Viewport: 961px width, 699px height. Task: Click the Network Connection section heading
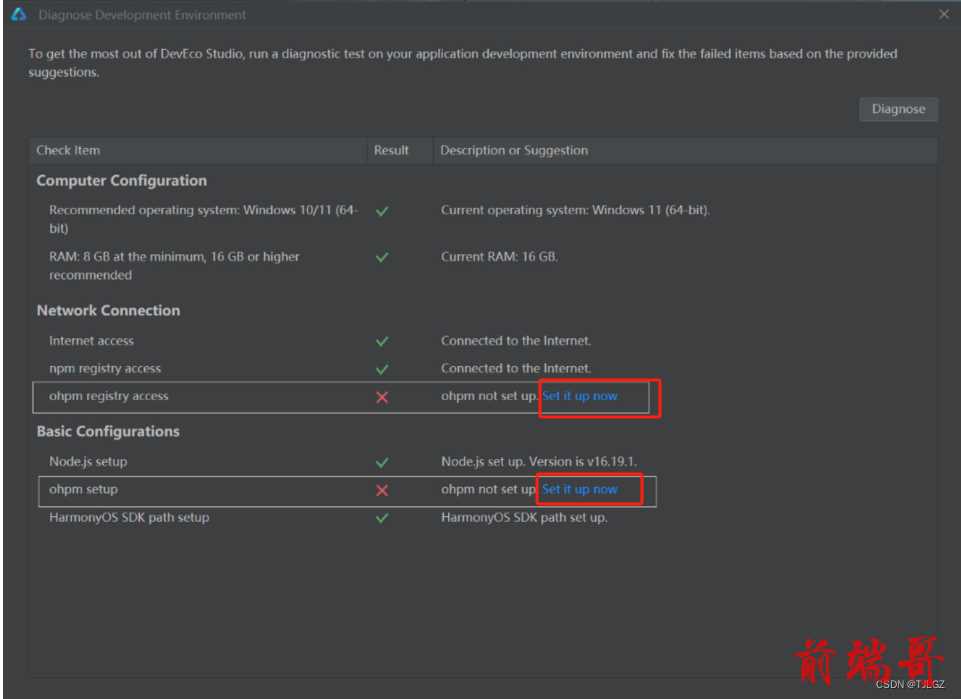(108, 311)
